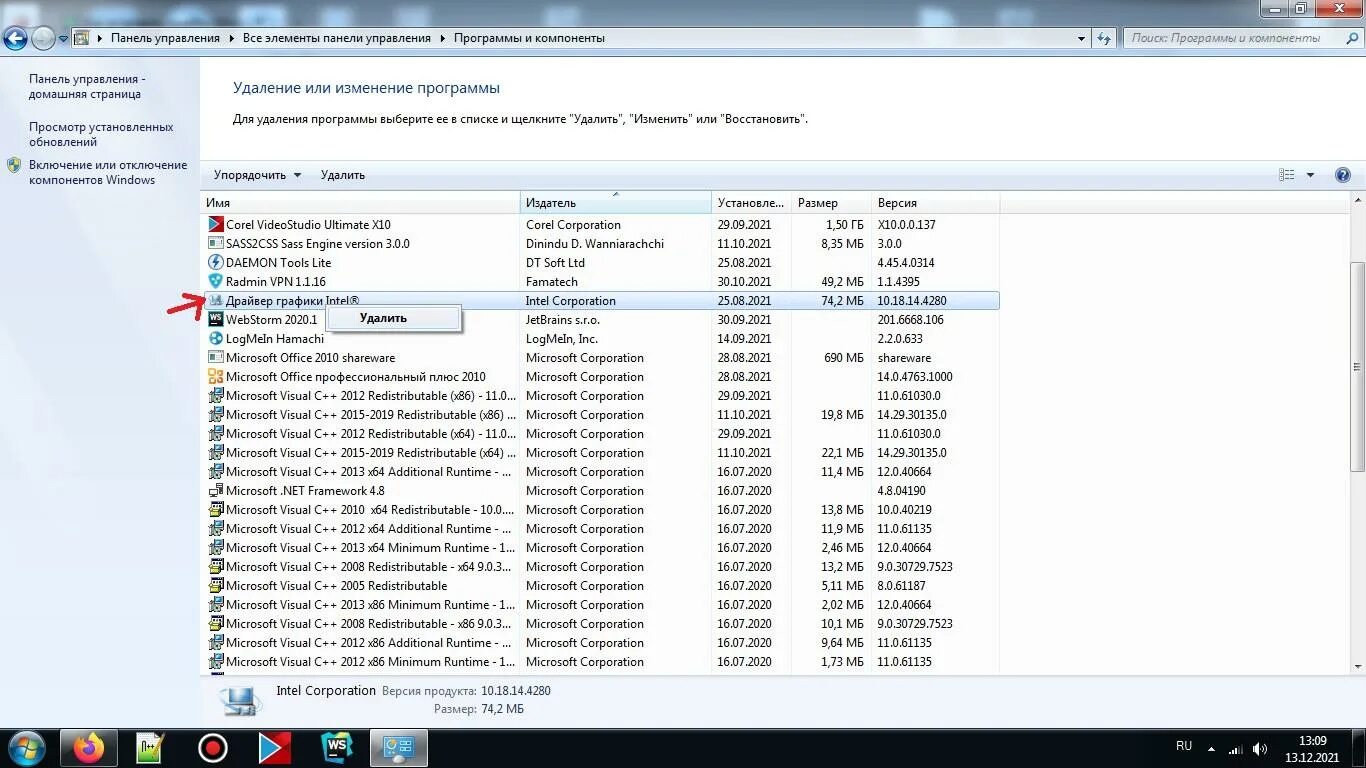
Task: Sort by the Установлено date column header
Action: (751, 203)
